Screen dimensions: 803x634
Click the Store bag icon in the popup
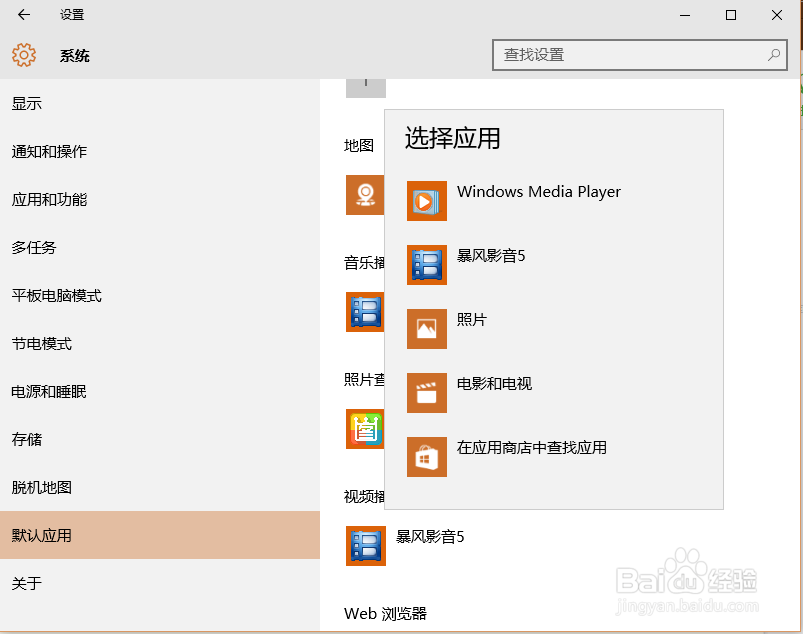(x=427, y=457)
